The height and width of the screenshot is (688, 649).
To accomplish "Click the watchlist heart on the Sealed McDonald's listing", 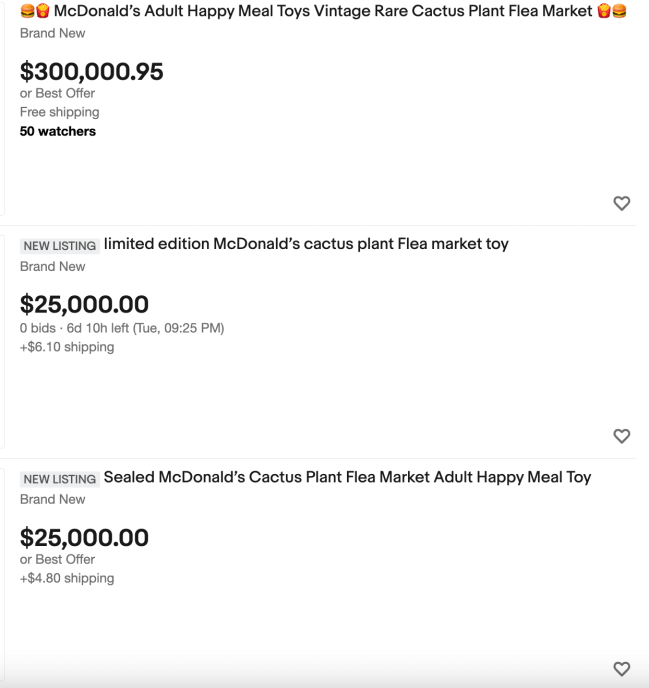I will click(x=621, y=668).
